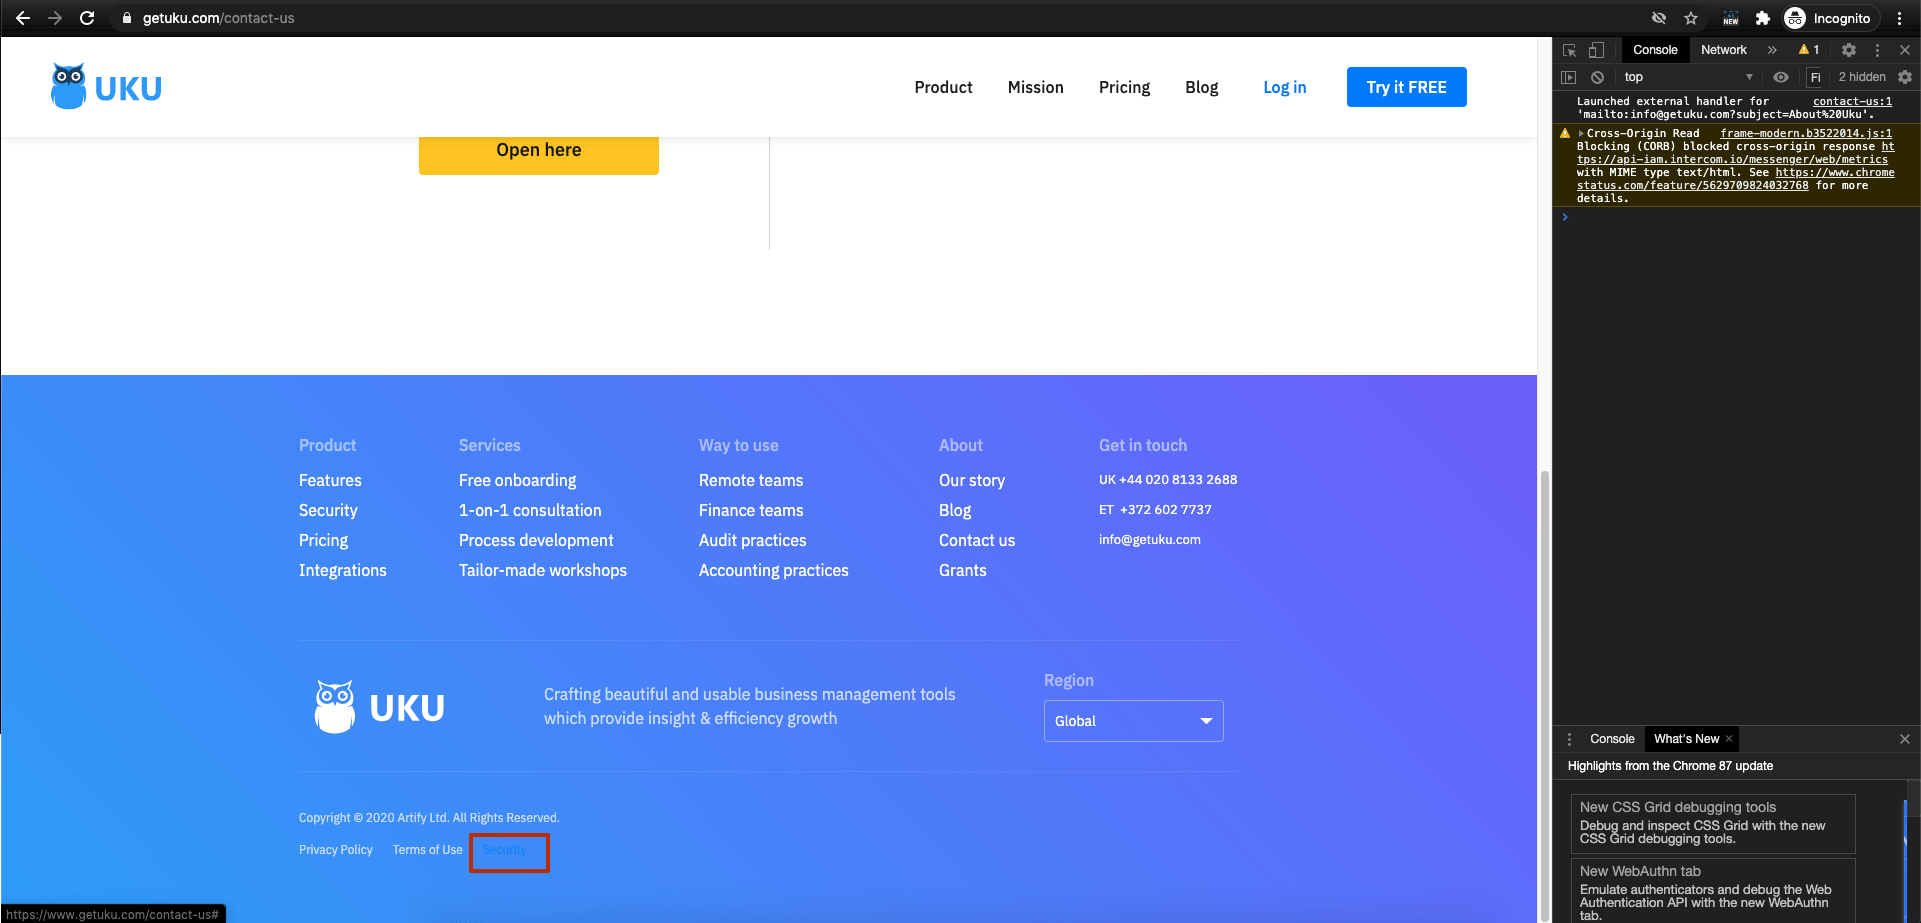This screenshot has width=1921, height=923.
Task: Go back to the previous page
Action: coord(23,18)
